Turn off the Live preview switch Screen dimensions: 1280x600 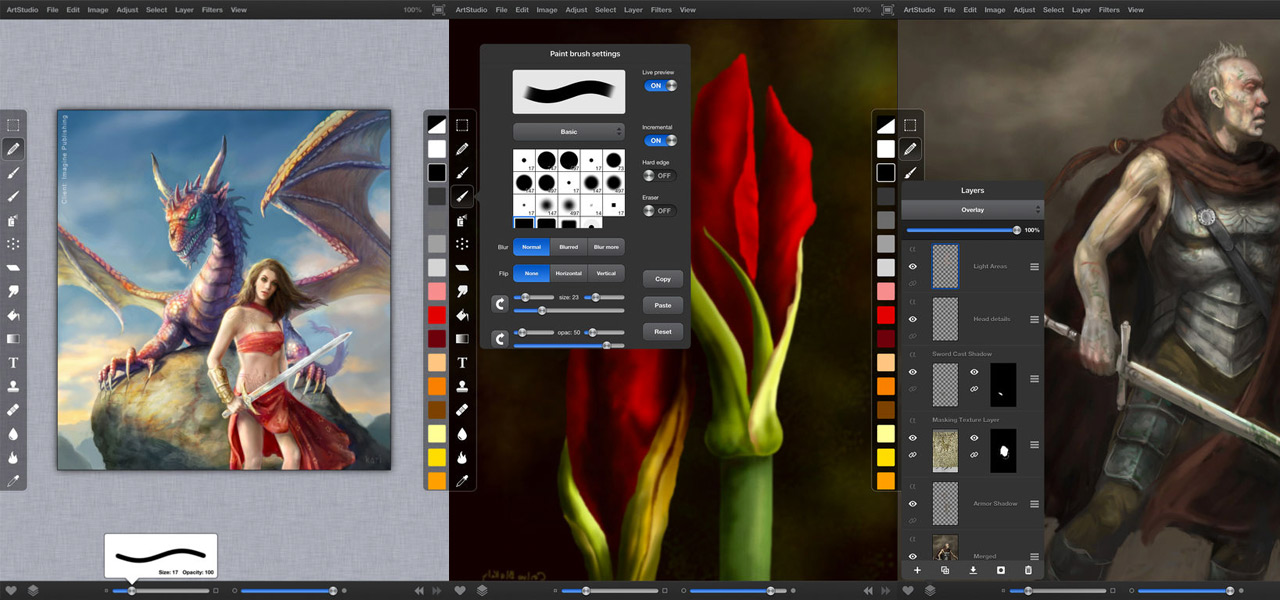point(659,86)
